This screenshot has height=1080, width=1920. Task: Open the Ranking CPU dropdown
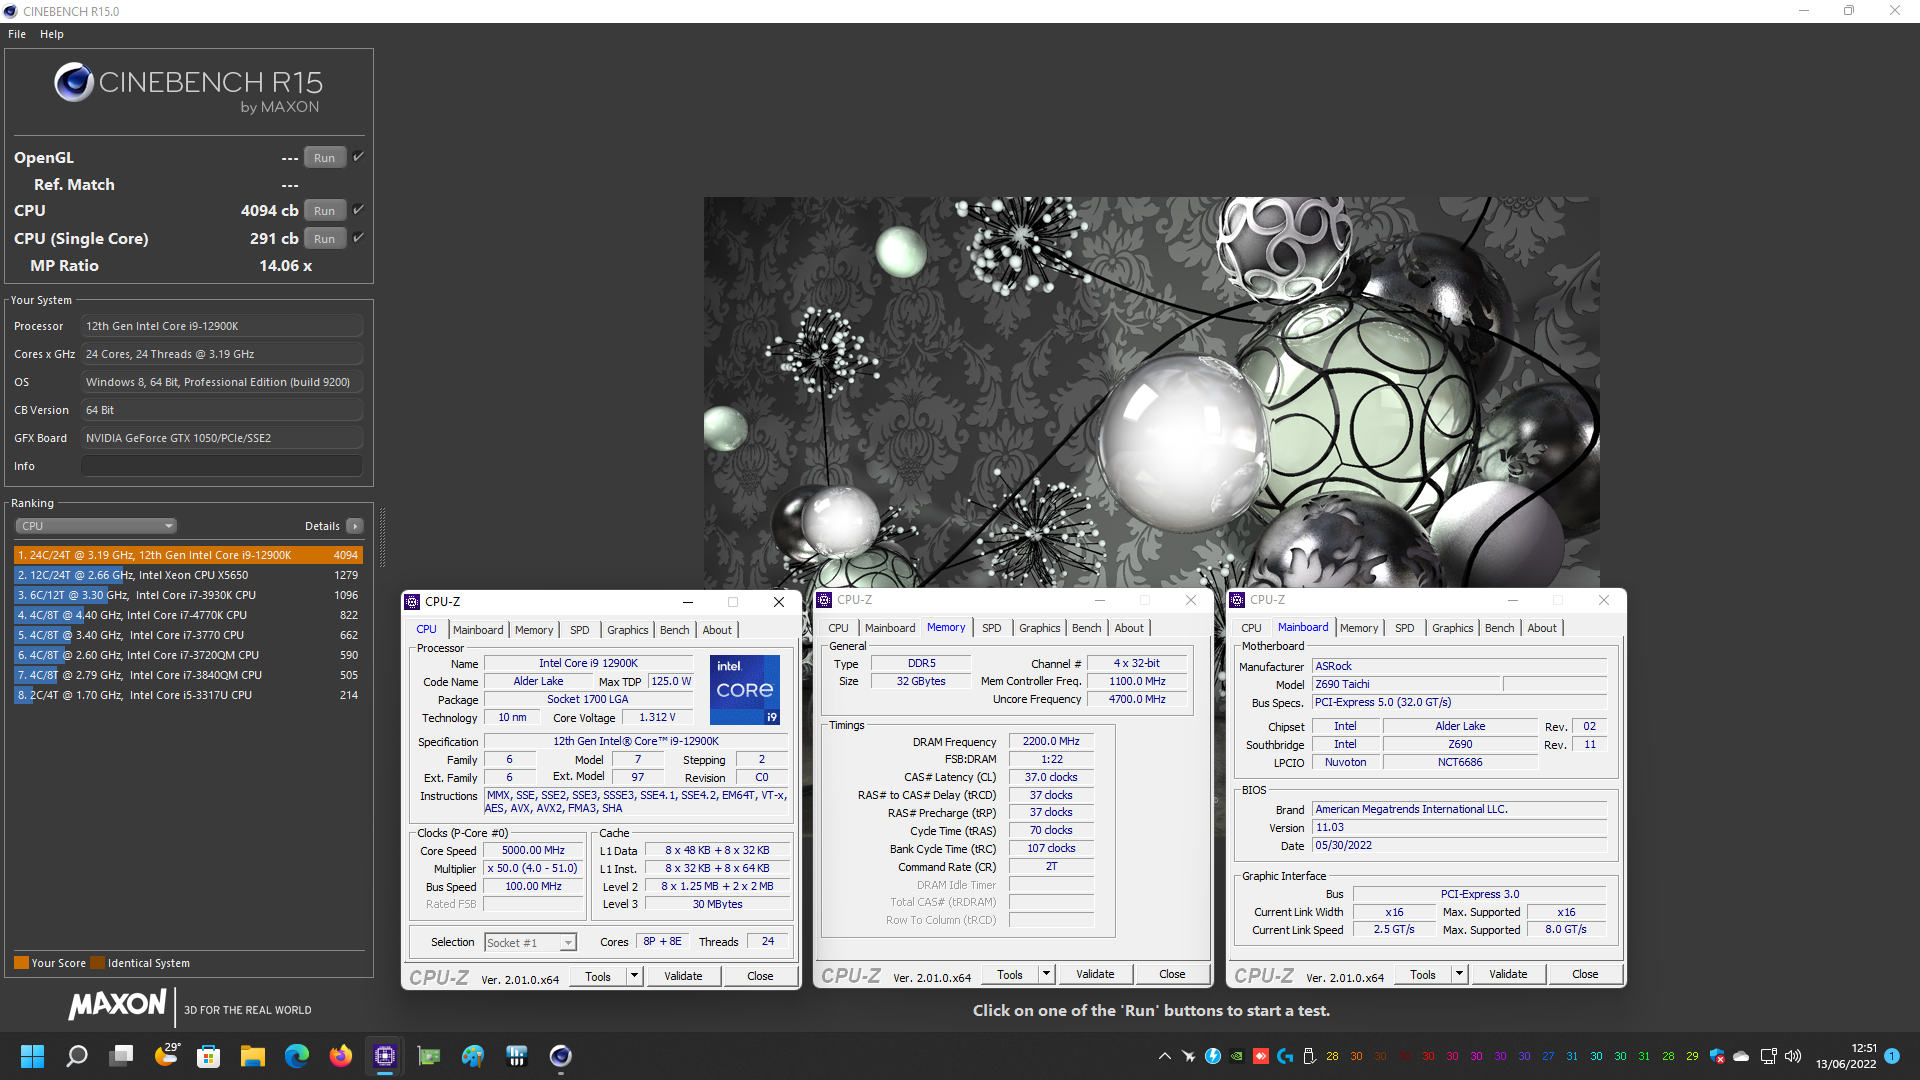pos(96,526)
